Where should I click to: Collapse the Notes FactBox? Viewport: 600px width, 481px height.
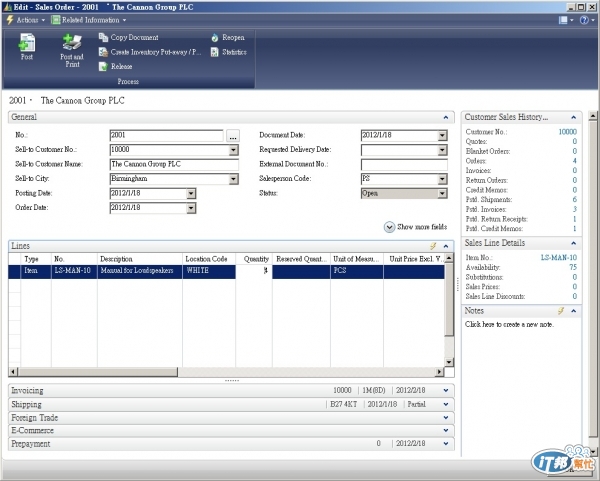(x=574, y=311)
